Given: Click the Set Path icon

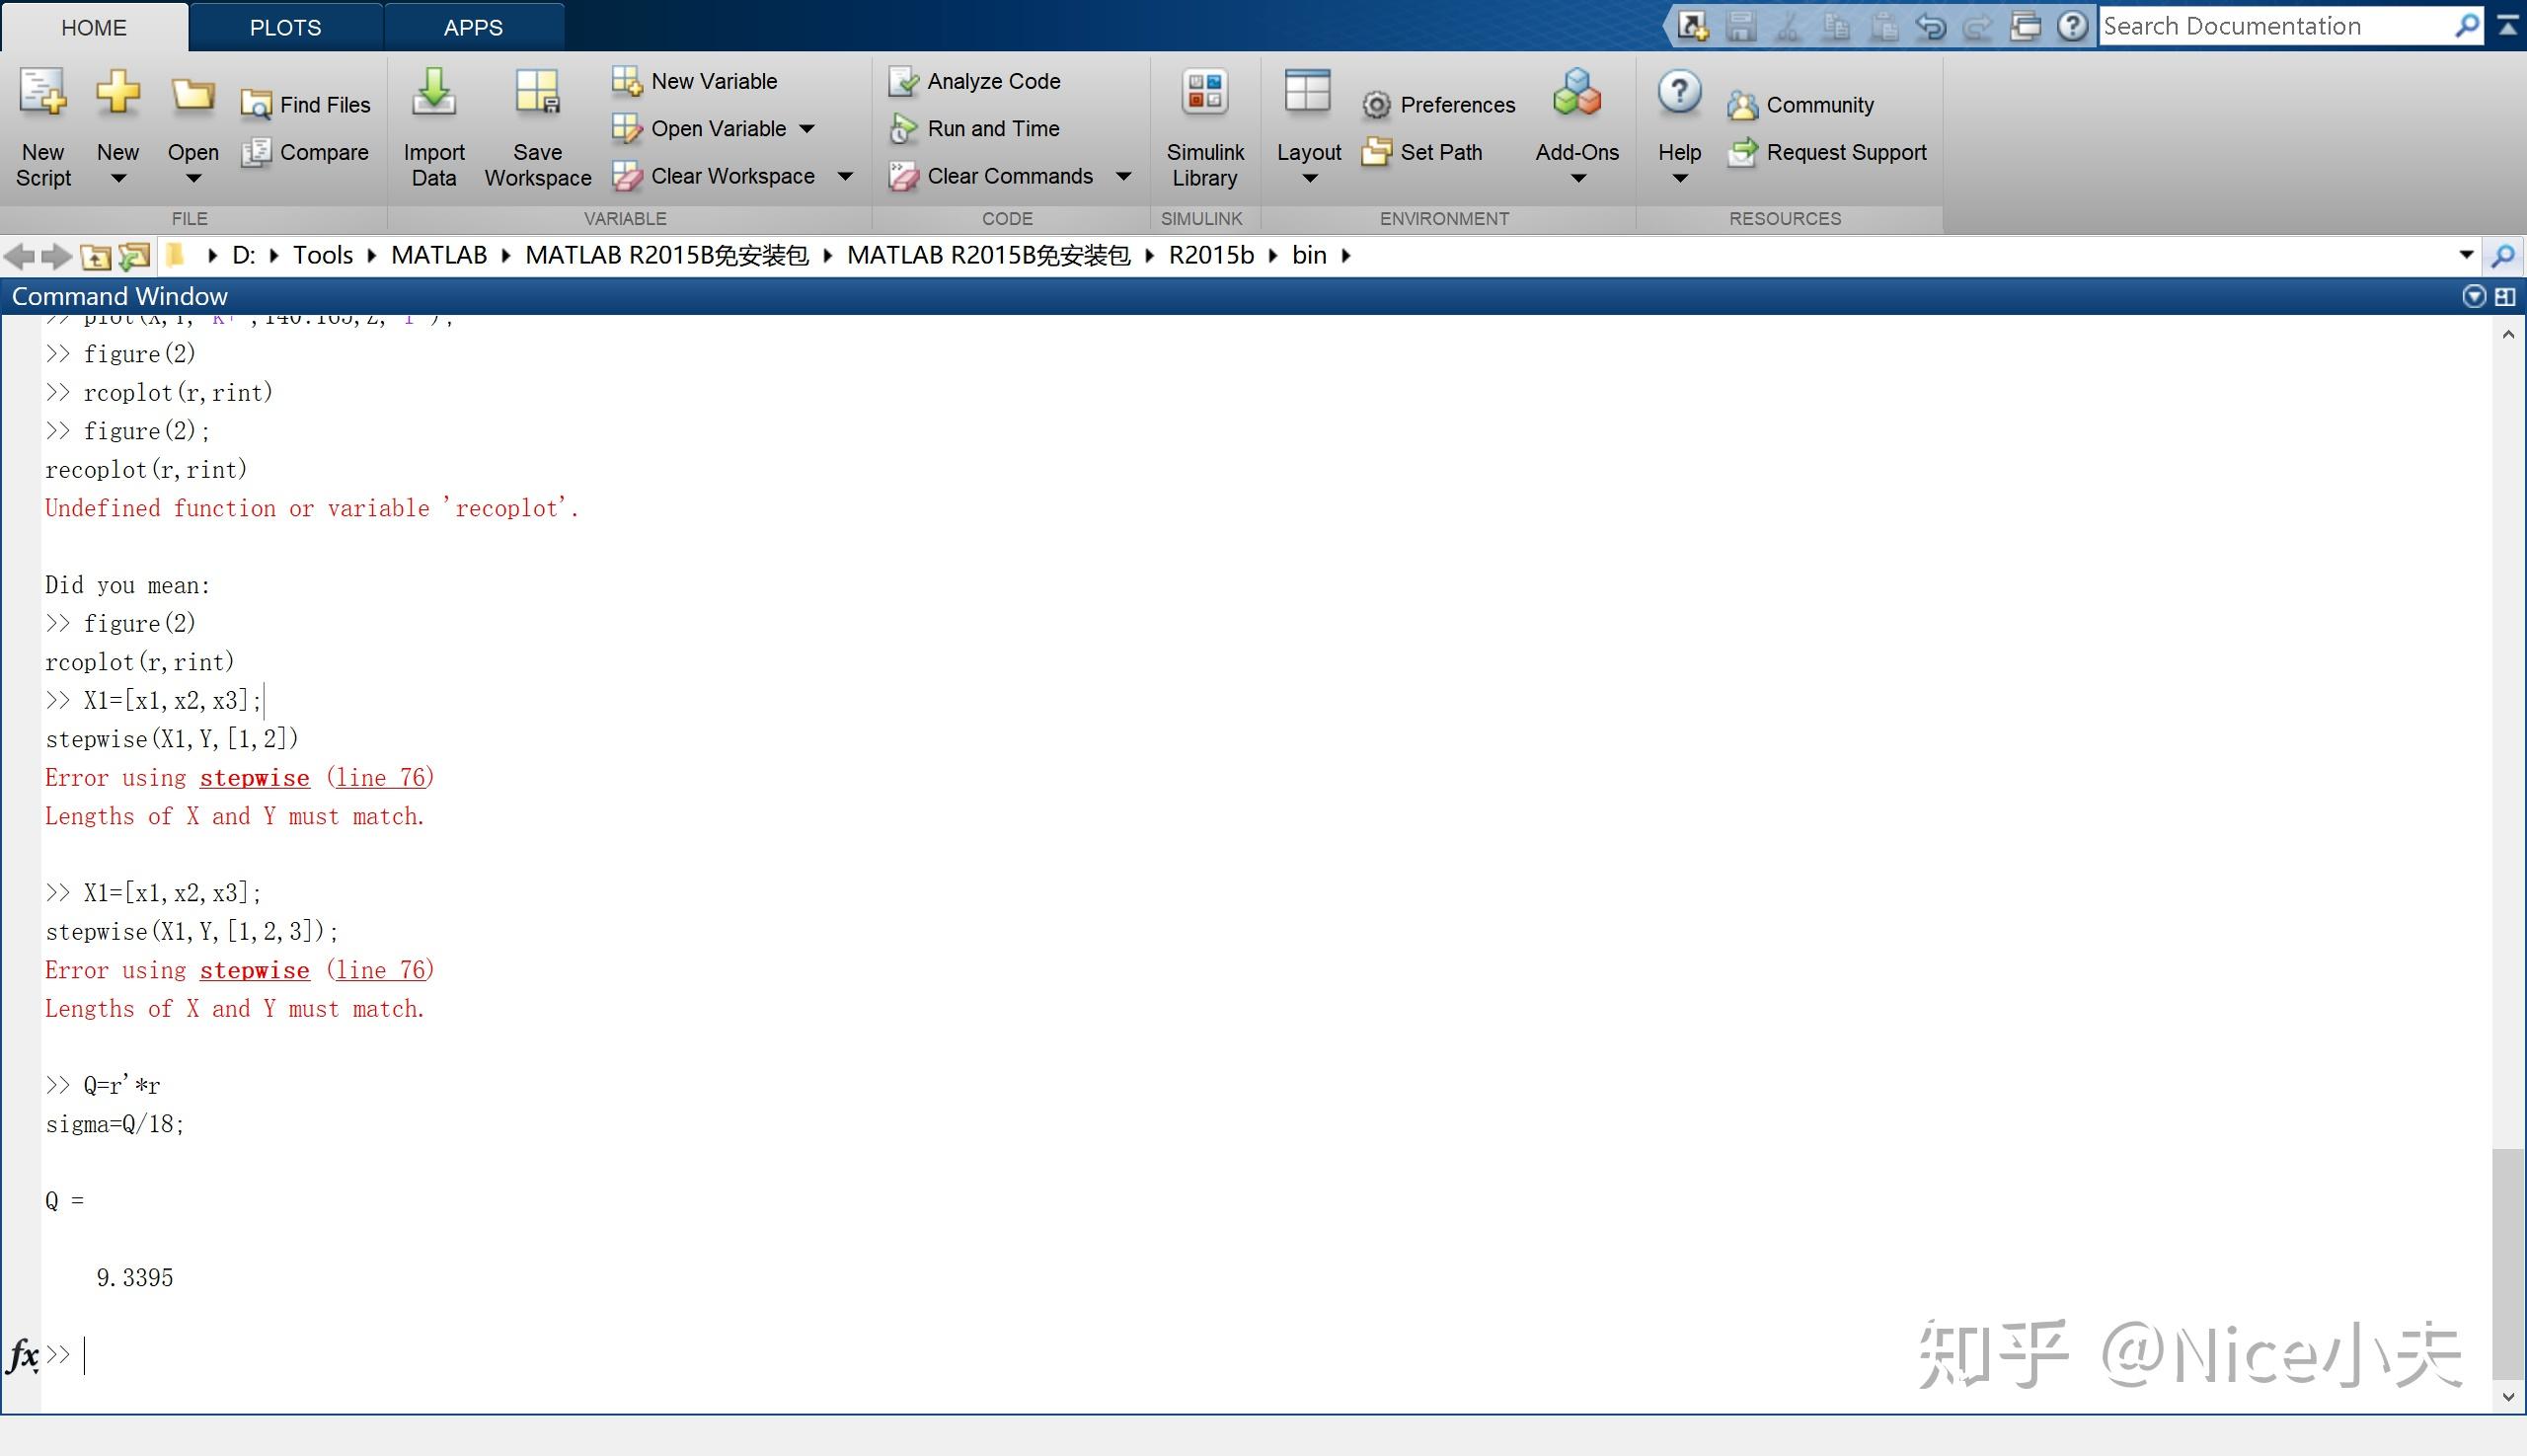Looking at the screenshot, I should pyautogui.click(x=1376, y=152).
